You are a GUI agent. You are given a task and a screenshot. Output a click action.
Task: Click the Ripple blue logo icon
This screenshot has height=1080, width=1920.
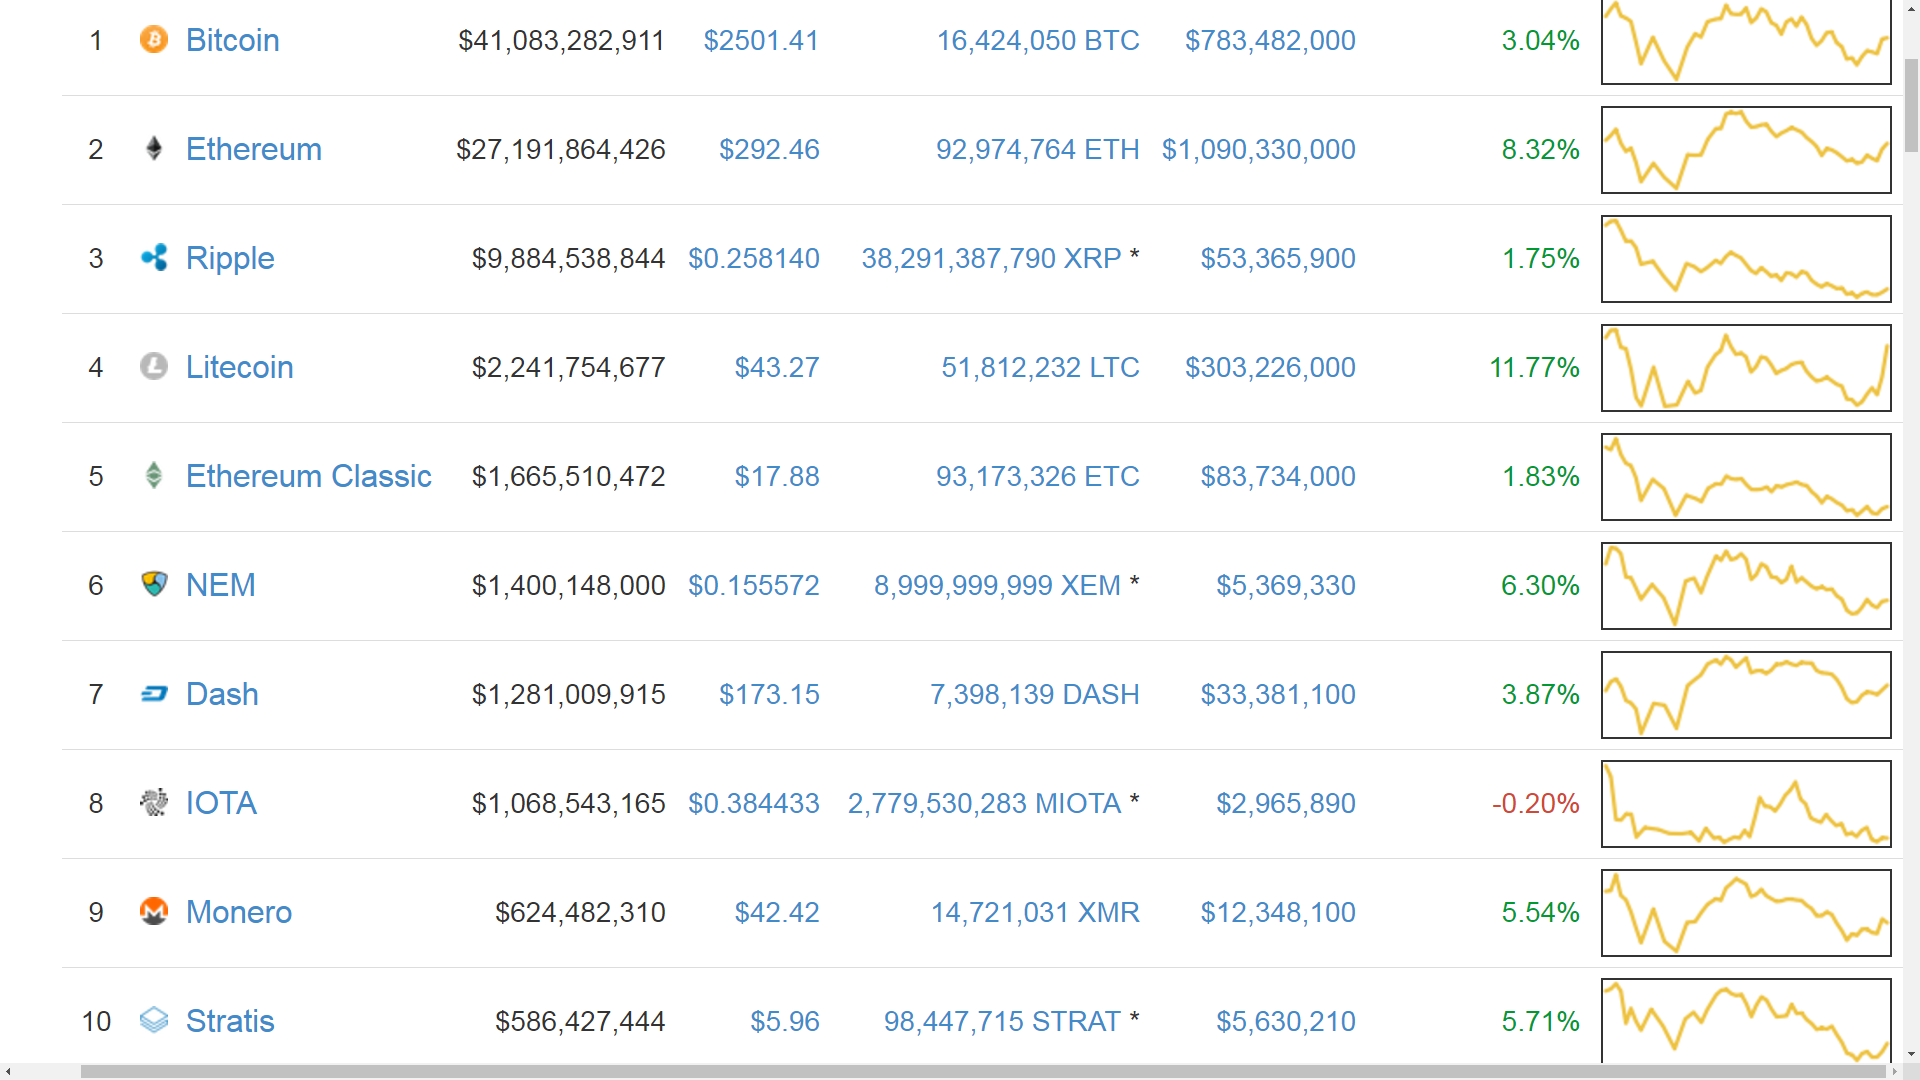click(x=153, y=258)
